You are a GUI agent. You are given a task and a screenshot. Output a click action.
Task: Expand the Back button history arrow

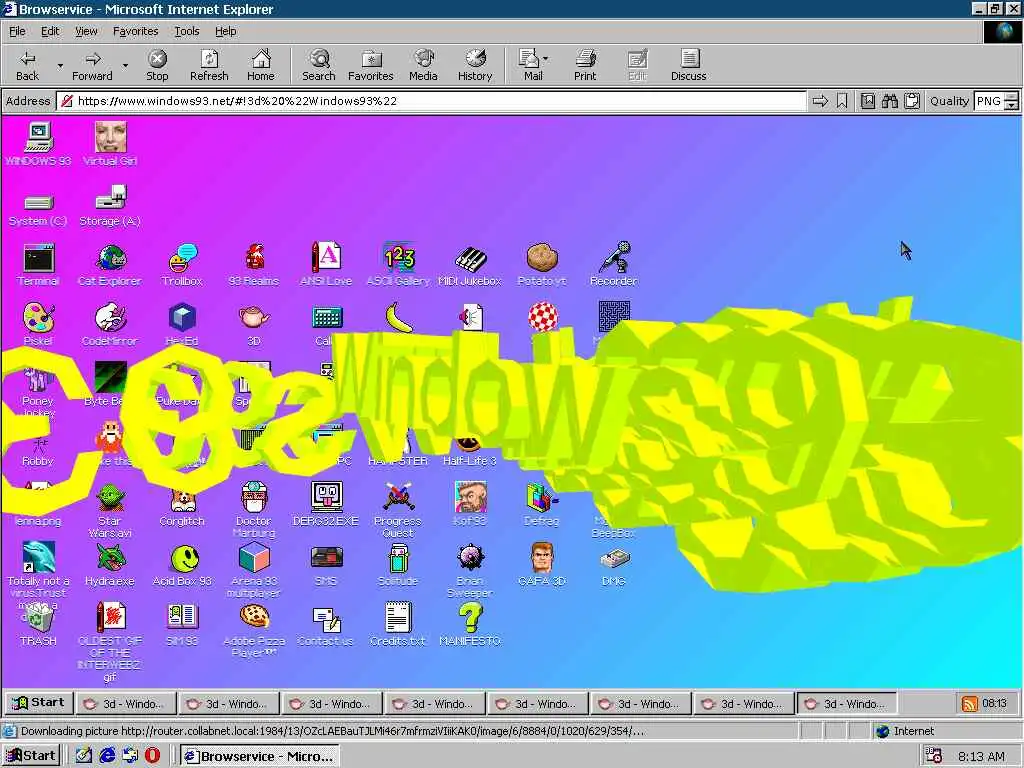(60, 65)
